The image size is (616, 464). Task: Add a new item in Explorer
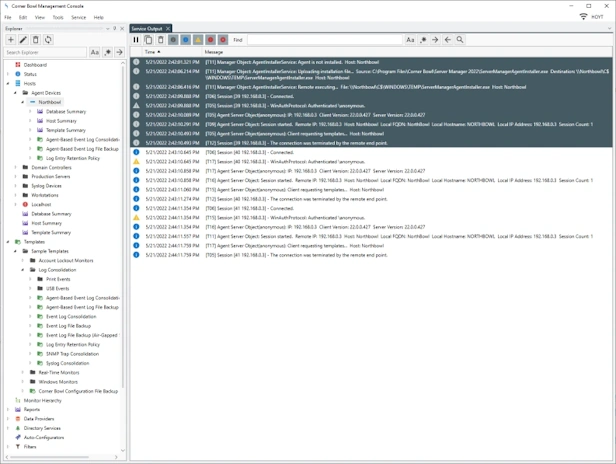pos(11,40)
